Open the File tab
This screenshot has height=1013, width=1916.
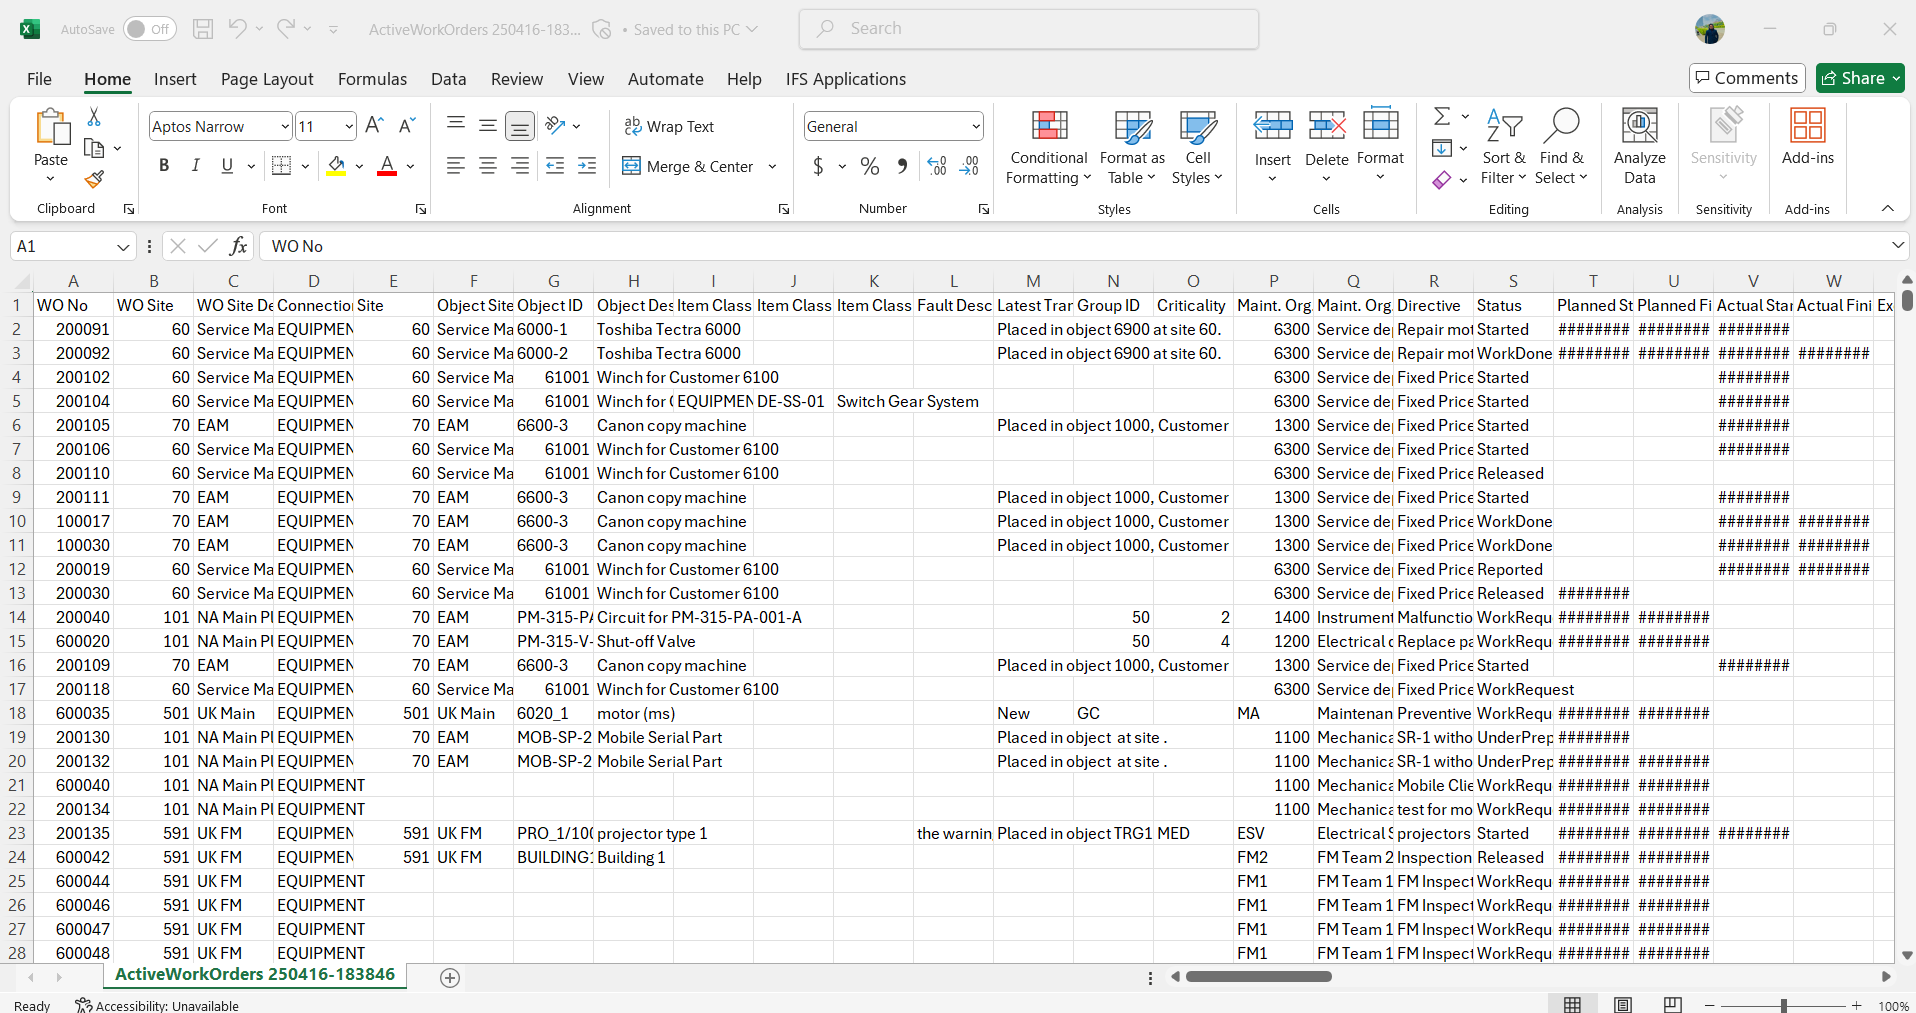tap(39, 79)
